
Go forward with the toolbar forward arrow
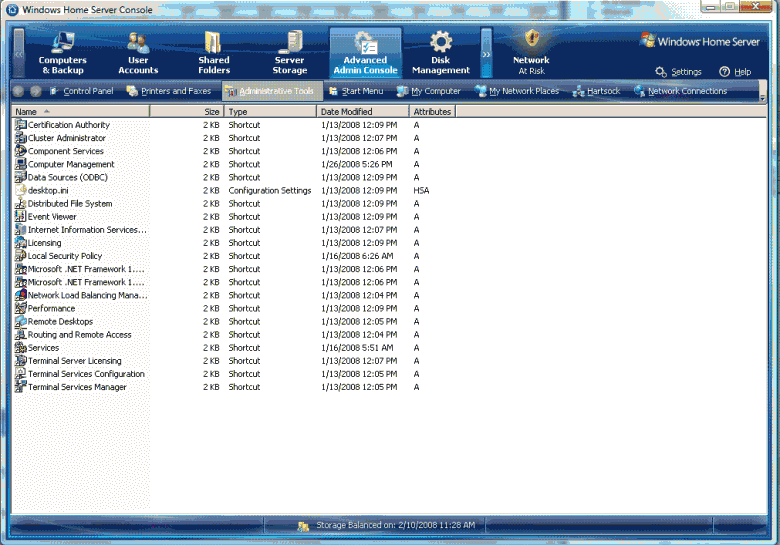pos(35,91)
